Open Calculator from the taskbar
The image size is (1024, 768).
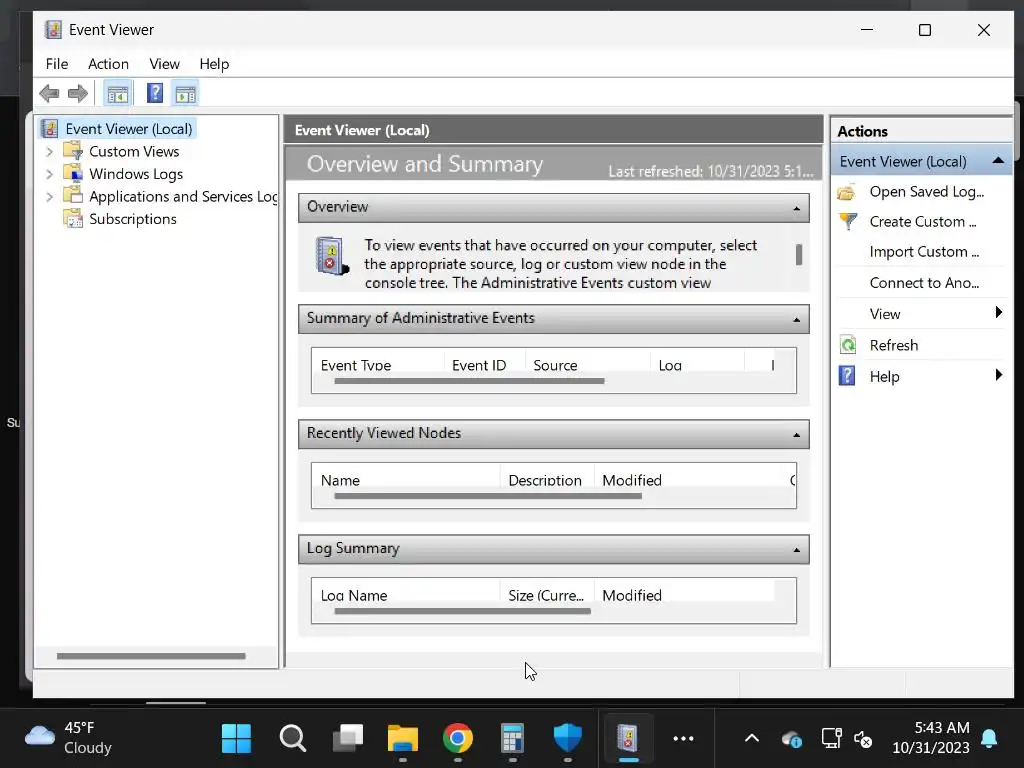click(x=513, y=739)
